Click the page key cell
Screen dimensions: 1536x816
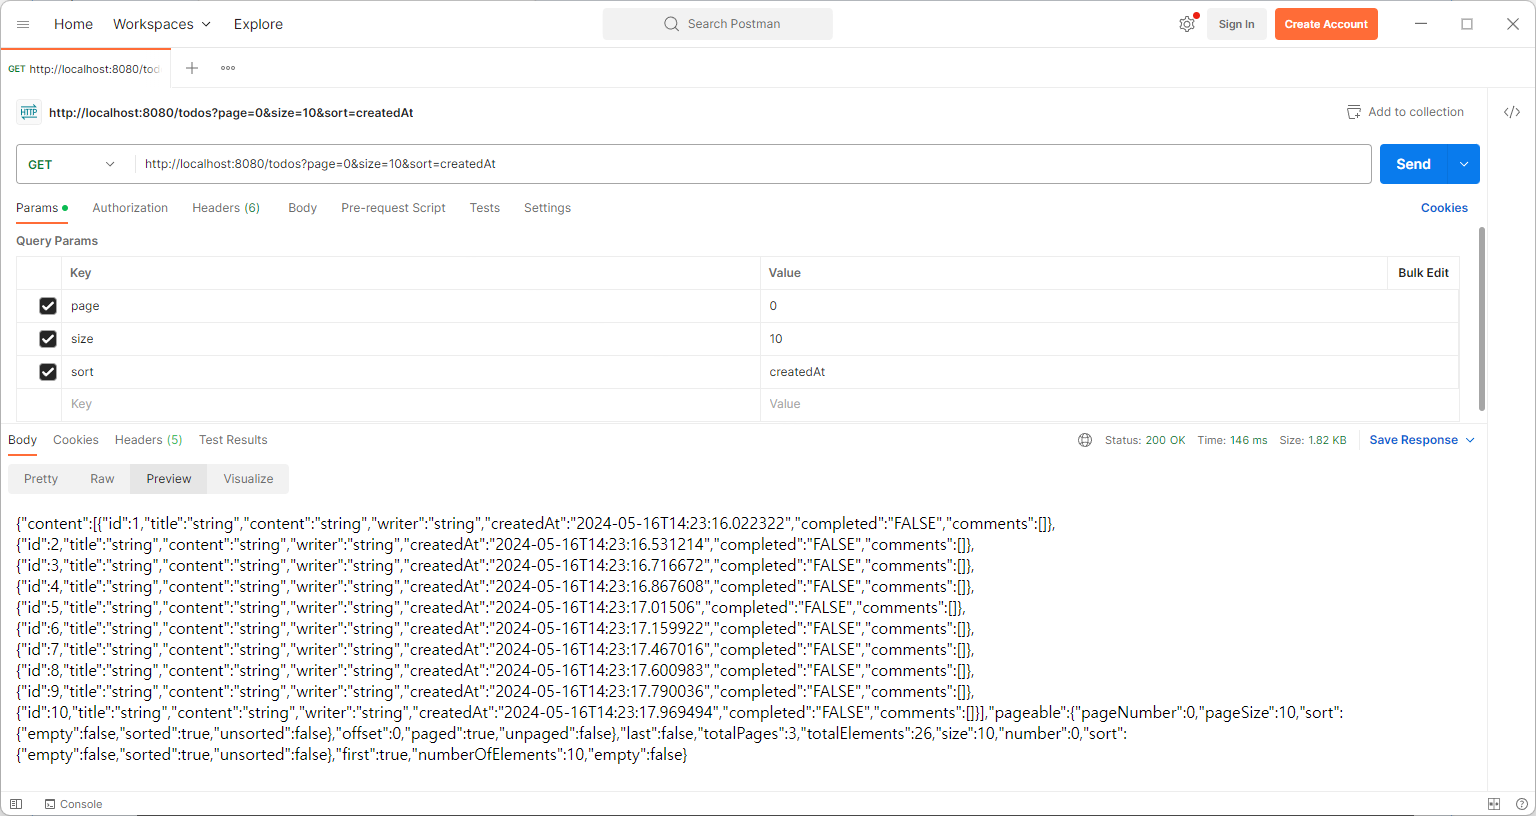(411, 306)
